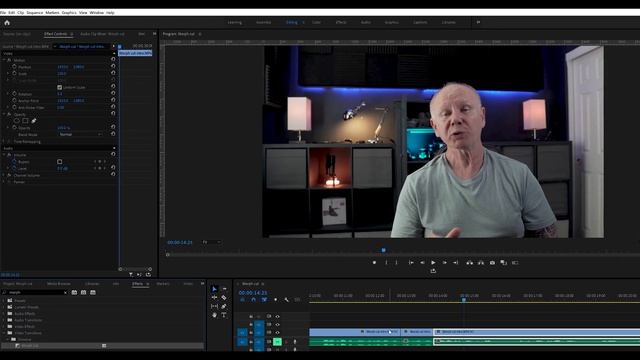Screen dimensions: 640x360
Task: Select the Slip tool
Action: point(214,306)
